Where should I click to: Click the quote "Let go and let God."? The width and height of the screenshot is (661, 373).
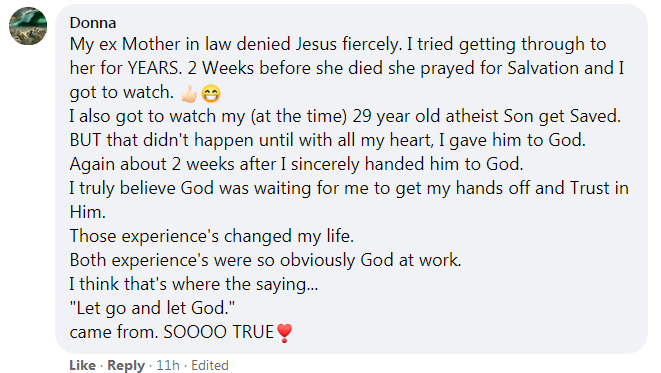point(152,308)
